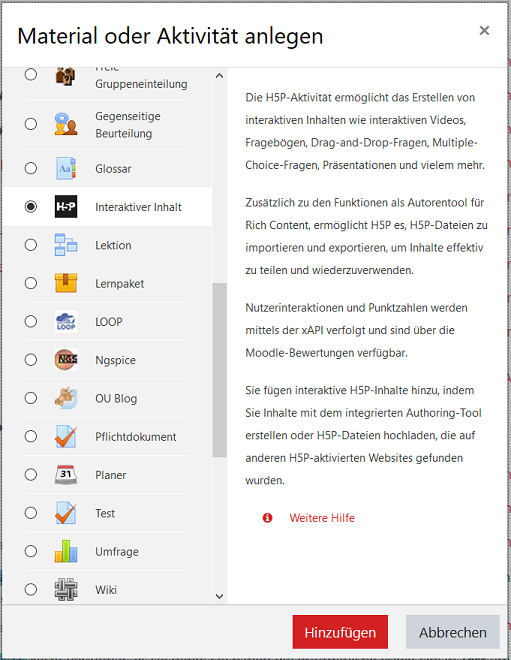Click the Umfrage bar chart icon
The width and height of the screenshot is (511, 660).
pos(66,551)
